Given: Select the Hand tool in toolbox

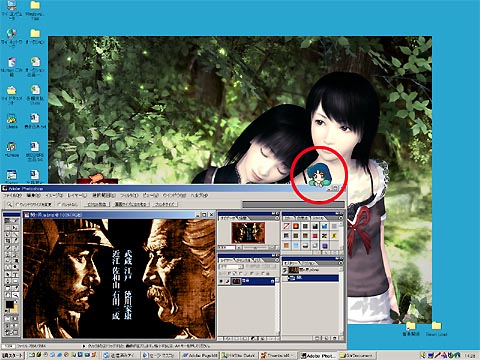Looking at the screenshot, I should click(7, 295).
